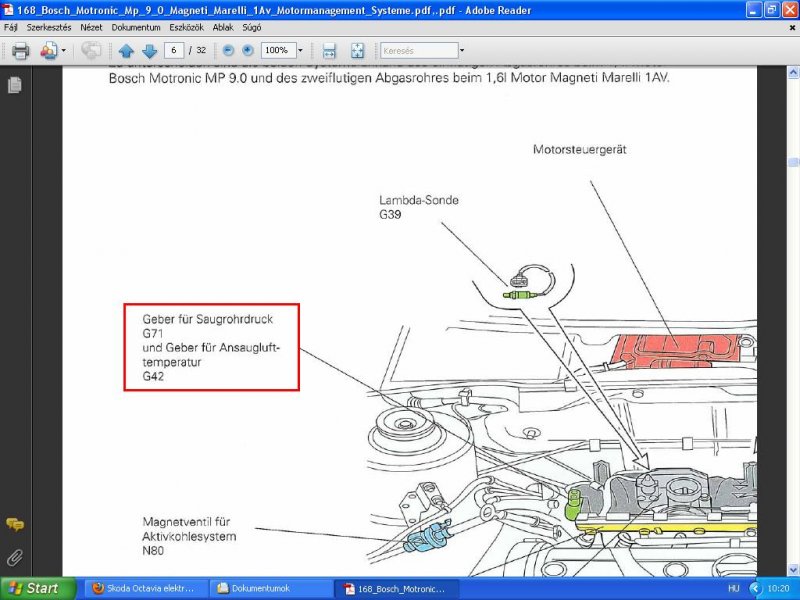Open the Súgó menu
This screenshot has width=800, height=600.
(252, 28)
